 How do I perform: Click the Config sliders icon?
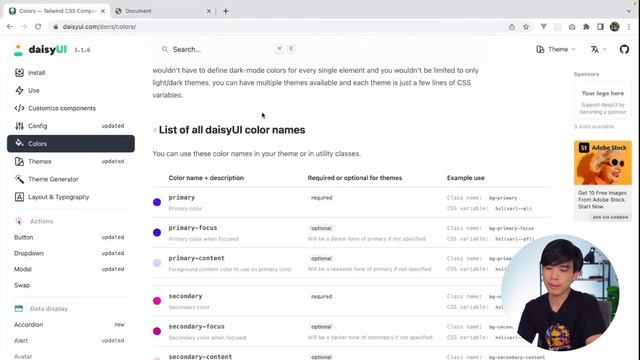[x=19, y=126]
